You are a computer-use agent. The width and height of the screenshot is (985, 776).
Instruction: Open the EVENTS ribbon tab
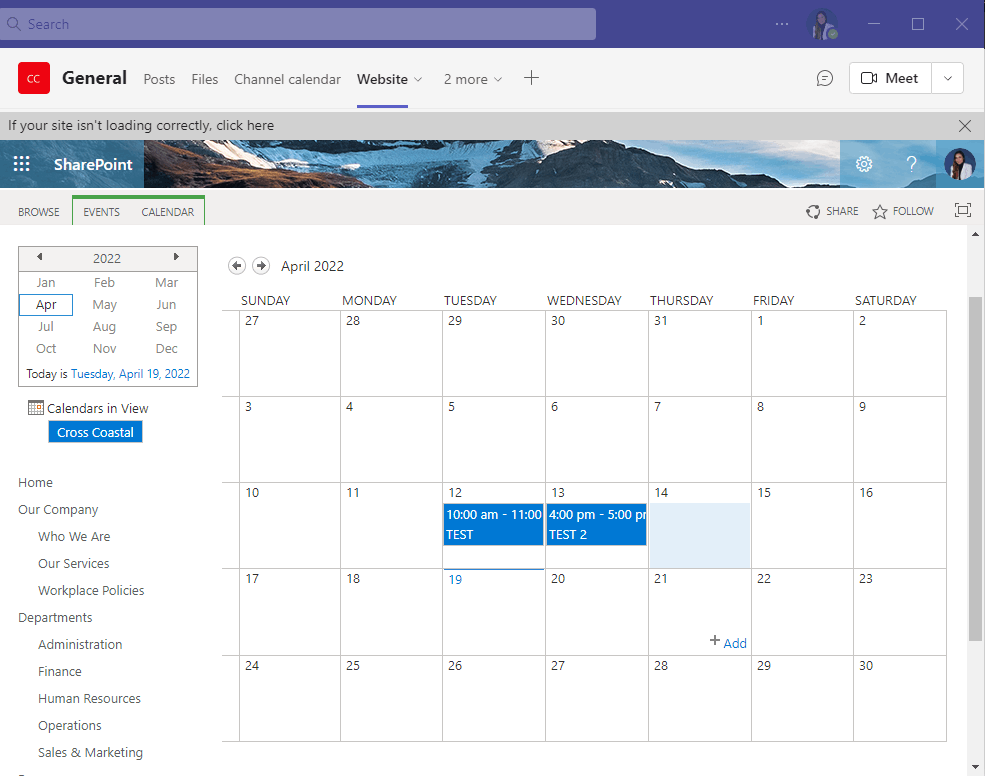[100, 211]
